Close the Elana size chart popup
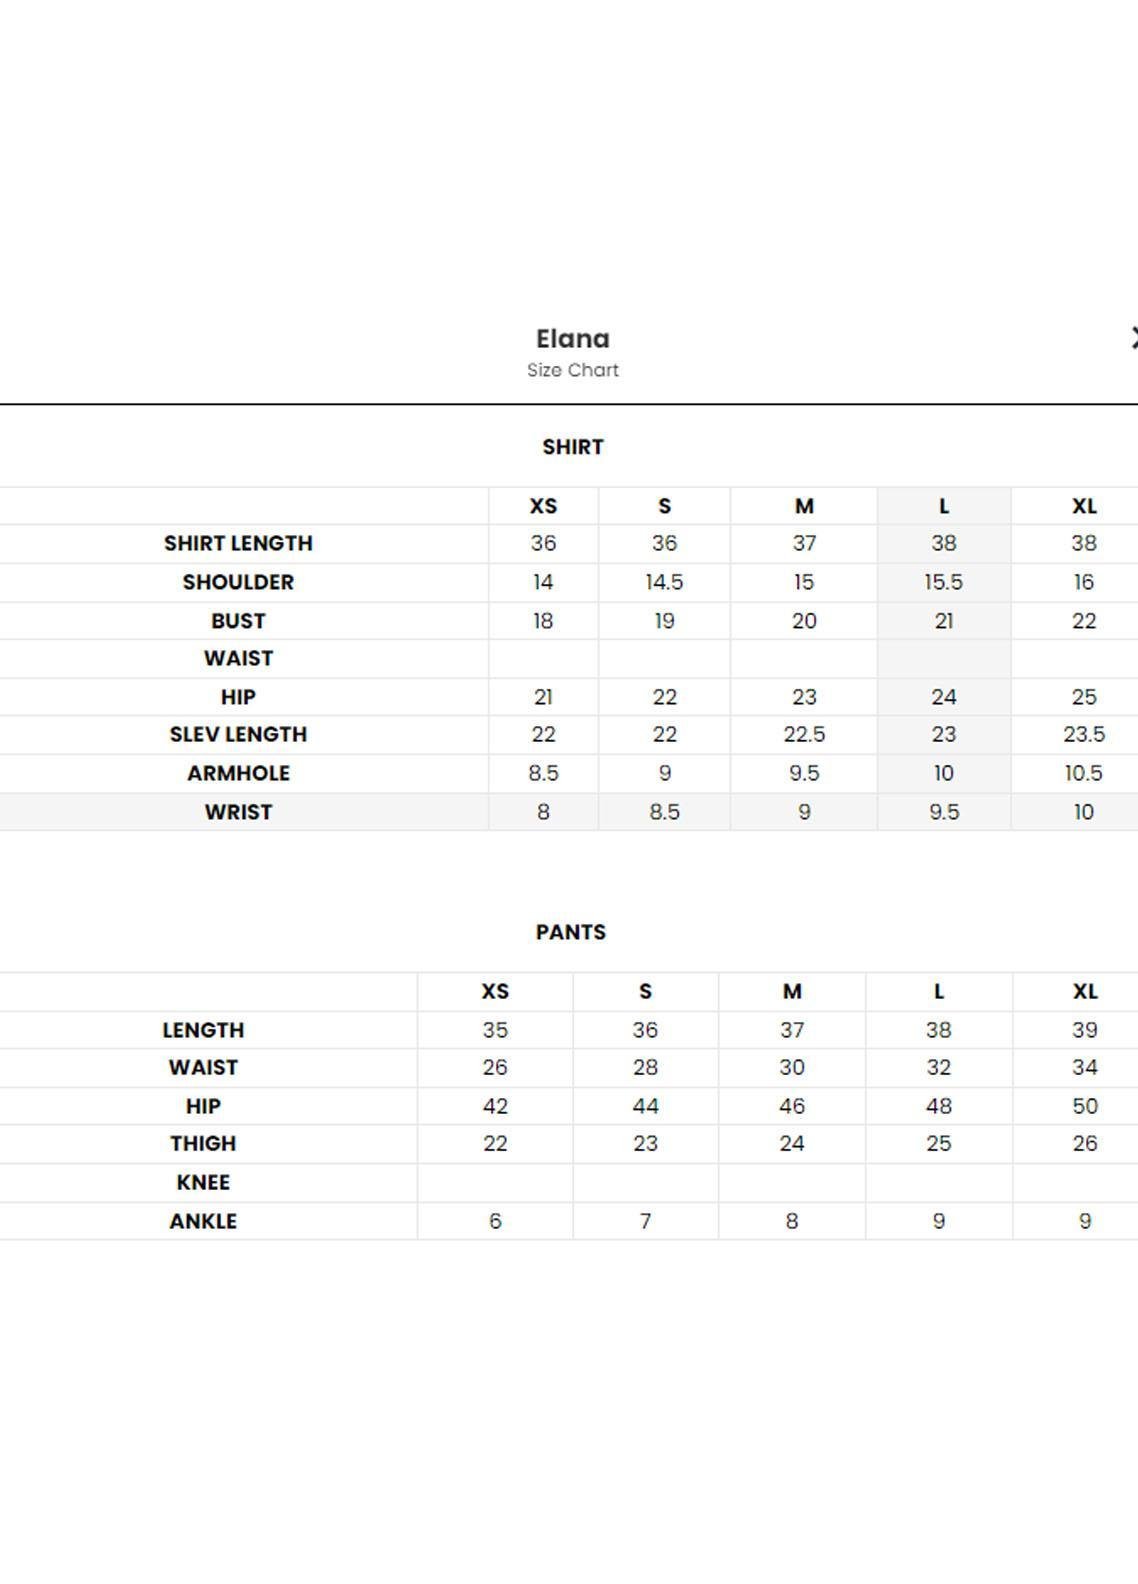 point(1134,338)
